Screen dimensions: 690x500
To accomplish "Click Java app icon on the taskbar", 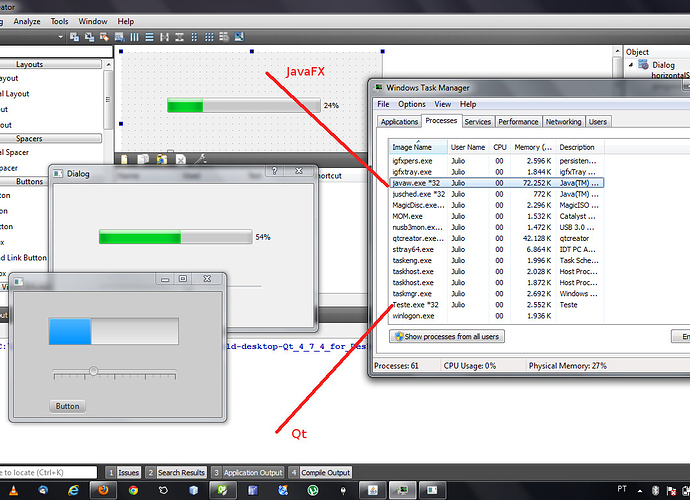I will click(x=373, y=490).
